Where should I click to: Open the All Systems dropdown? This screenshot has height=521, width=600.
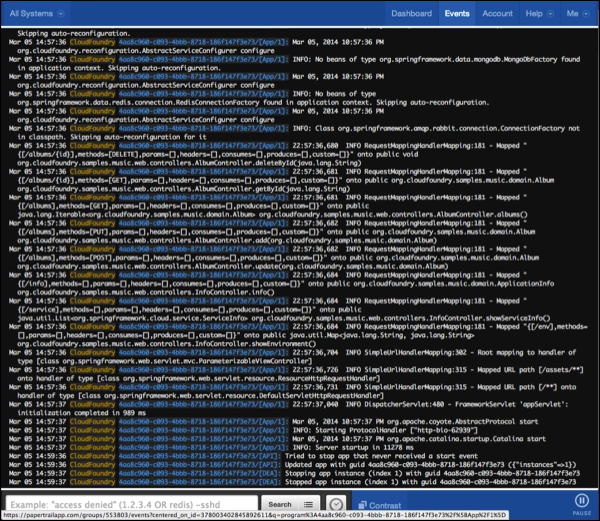[x=37, y=14]
